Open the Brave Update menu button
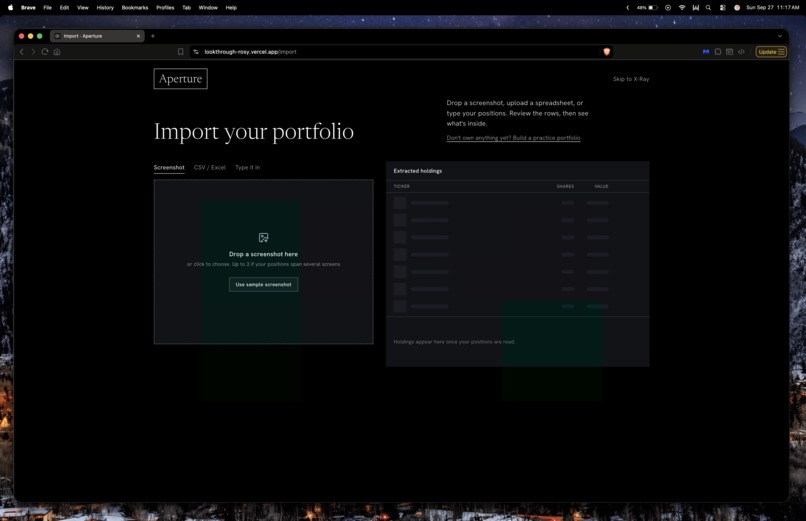The height and width of the screenshot is (521, 806). tap(771, 52)
